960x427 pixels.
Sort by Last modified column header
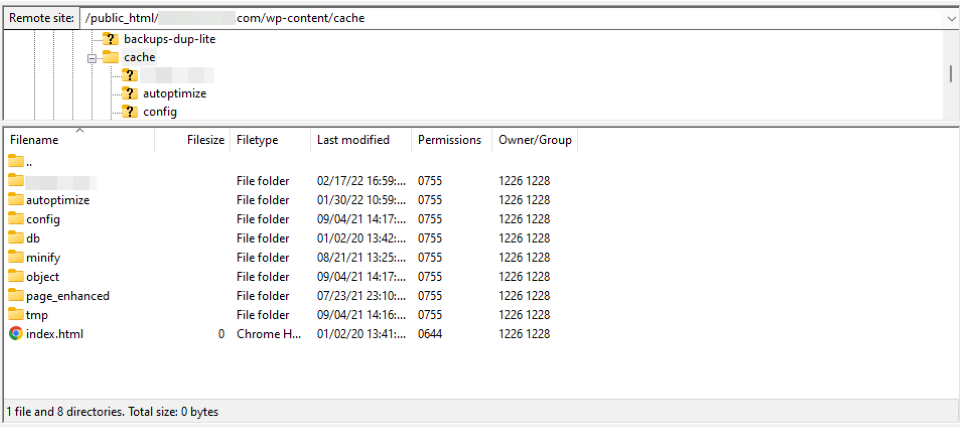click(x=353, y=141)
